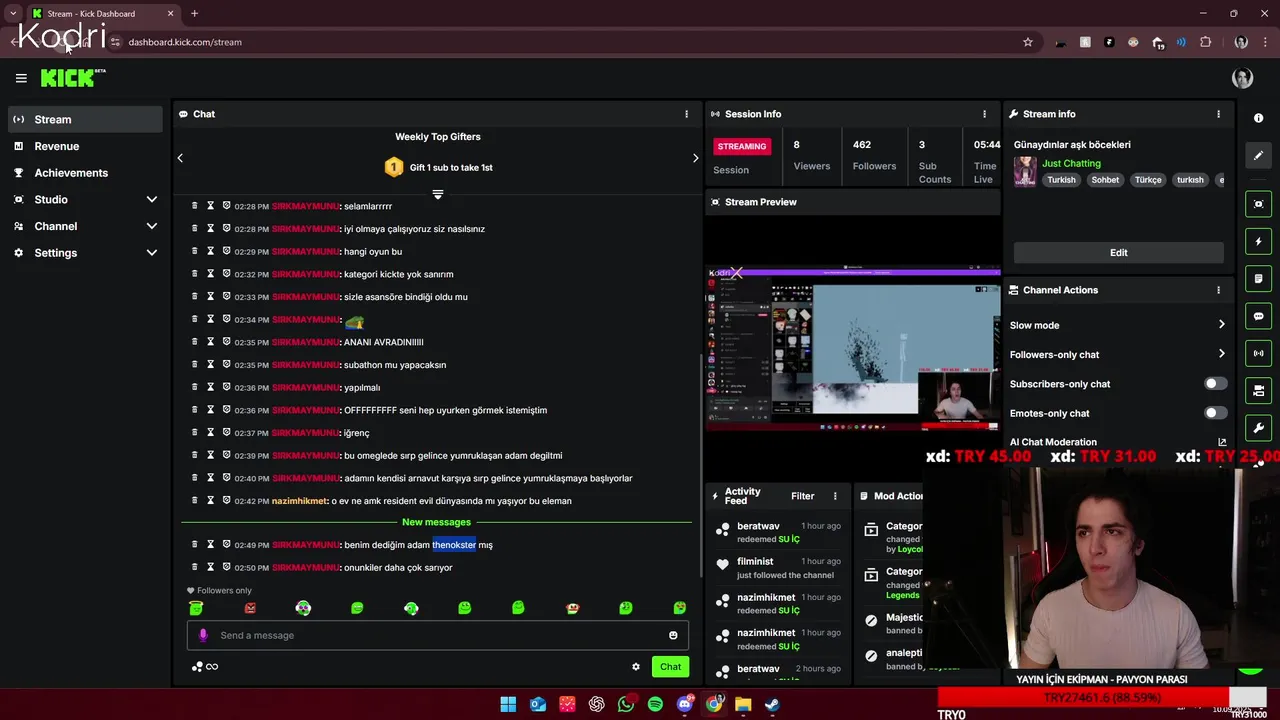This screenshot has width=1280, height=720.
Task: Select the Sohbet stream tag
Action: 1105,180
